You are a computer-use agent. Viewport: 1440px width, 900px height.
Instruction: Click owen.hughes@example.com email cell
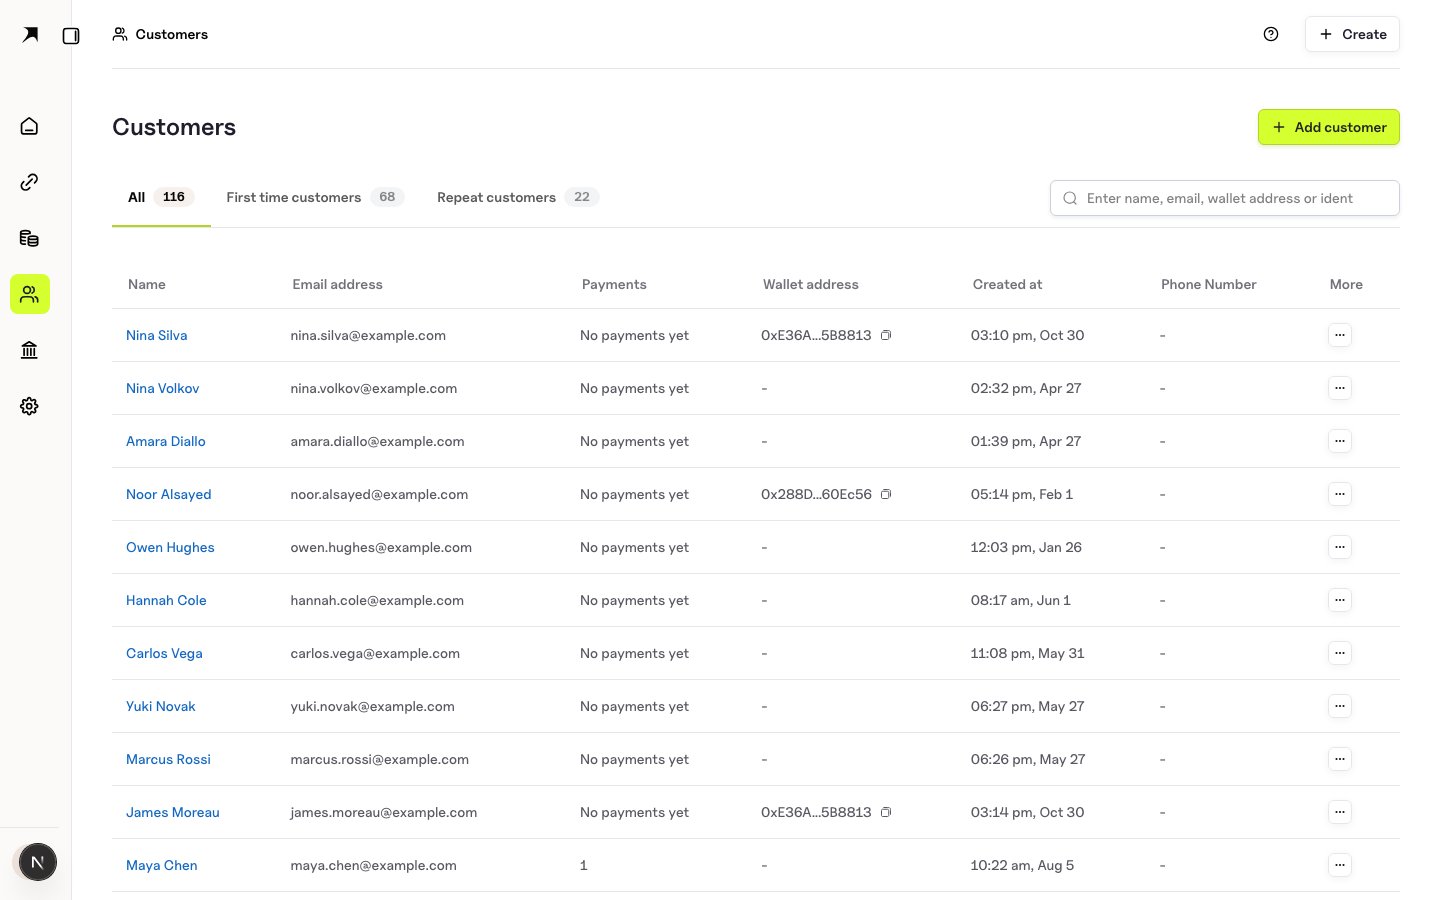pos(381,547)
